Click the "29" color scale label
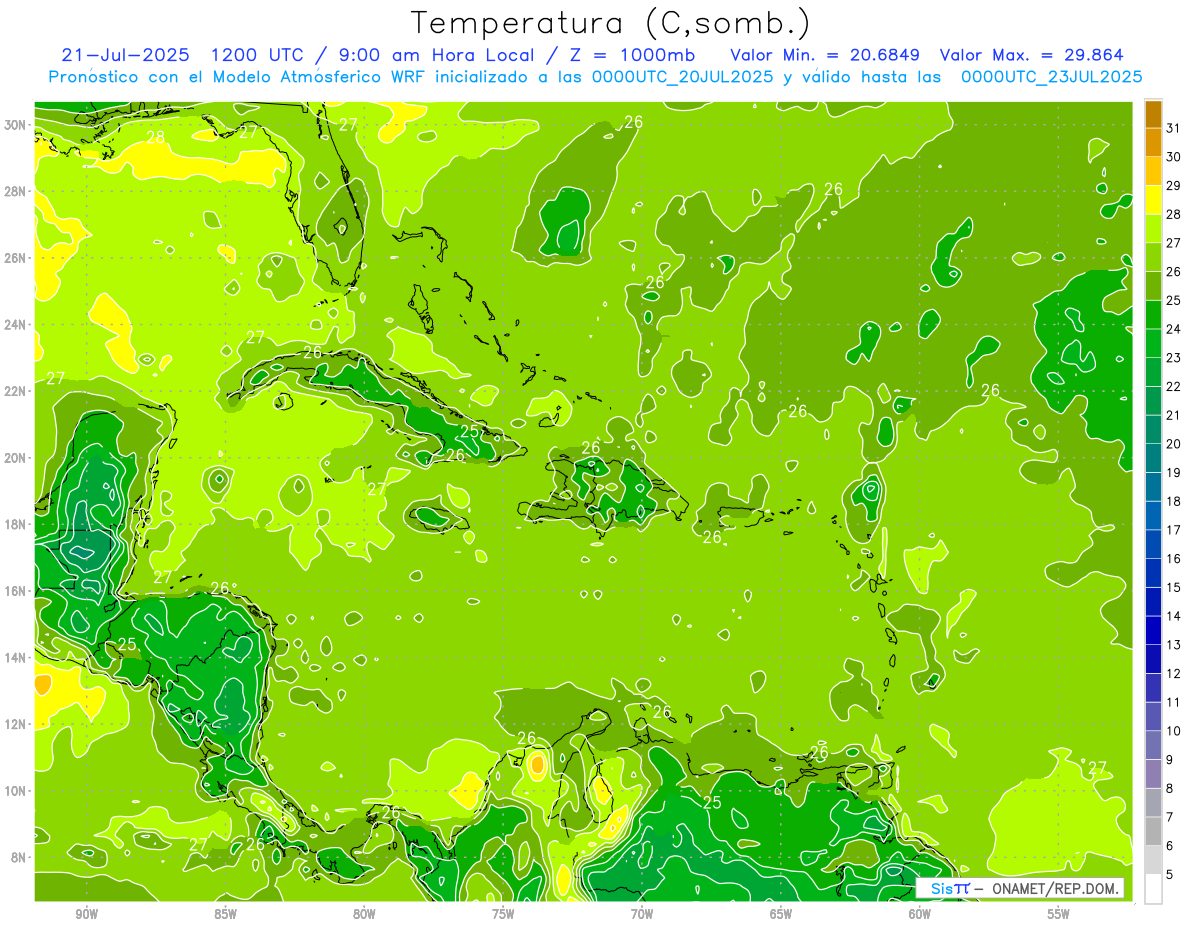This screenshot has width=1200, height=927. pyautogui.click(x=1174, y=185)
